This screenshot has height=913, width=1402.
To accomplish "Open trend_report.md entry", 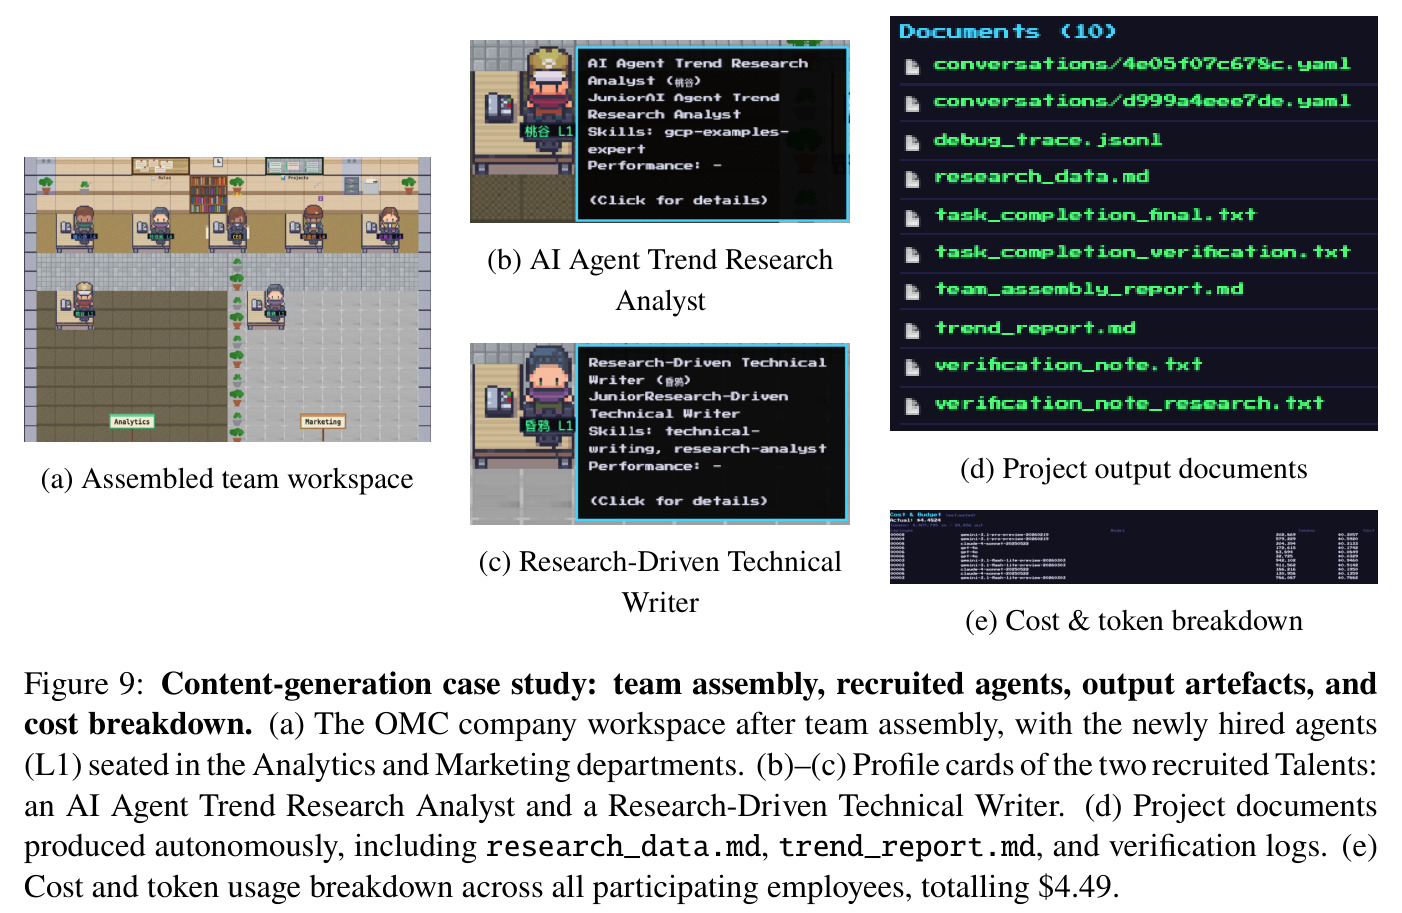I will tap(1034, 328).
